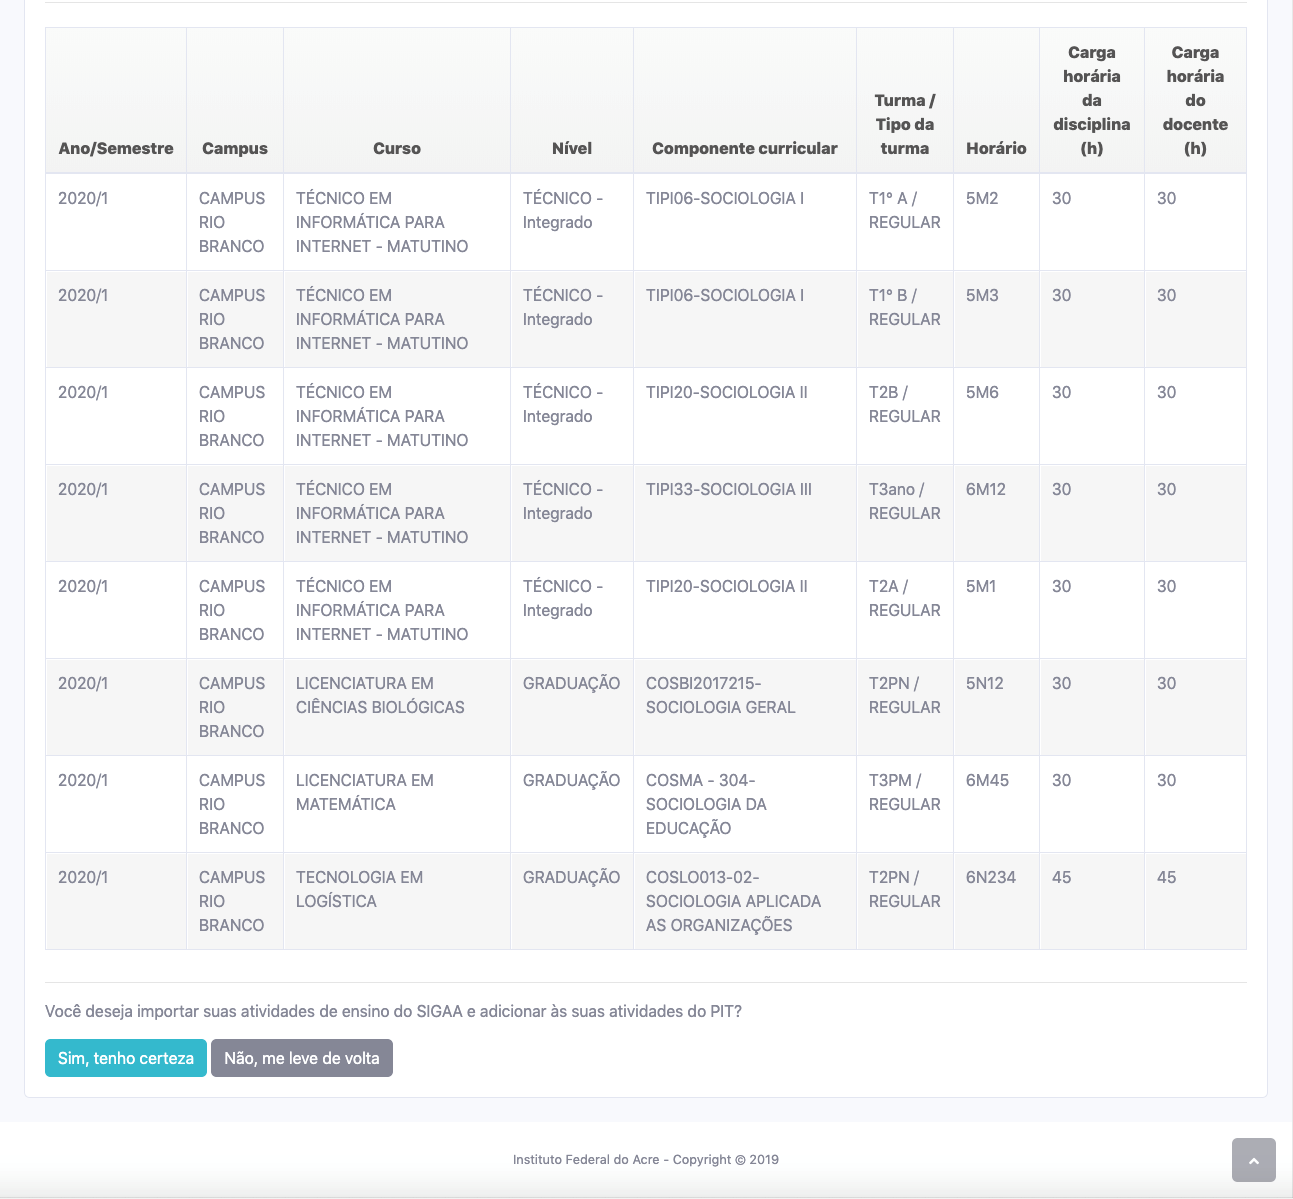Click the 'Ano/Semestre' column header

(116, 148)
